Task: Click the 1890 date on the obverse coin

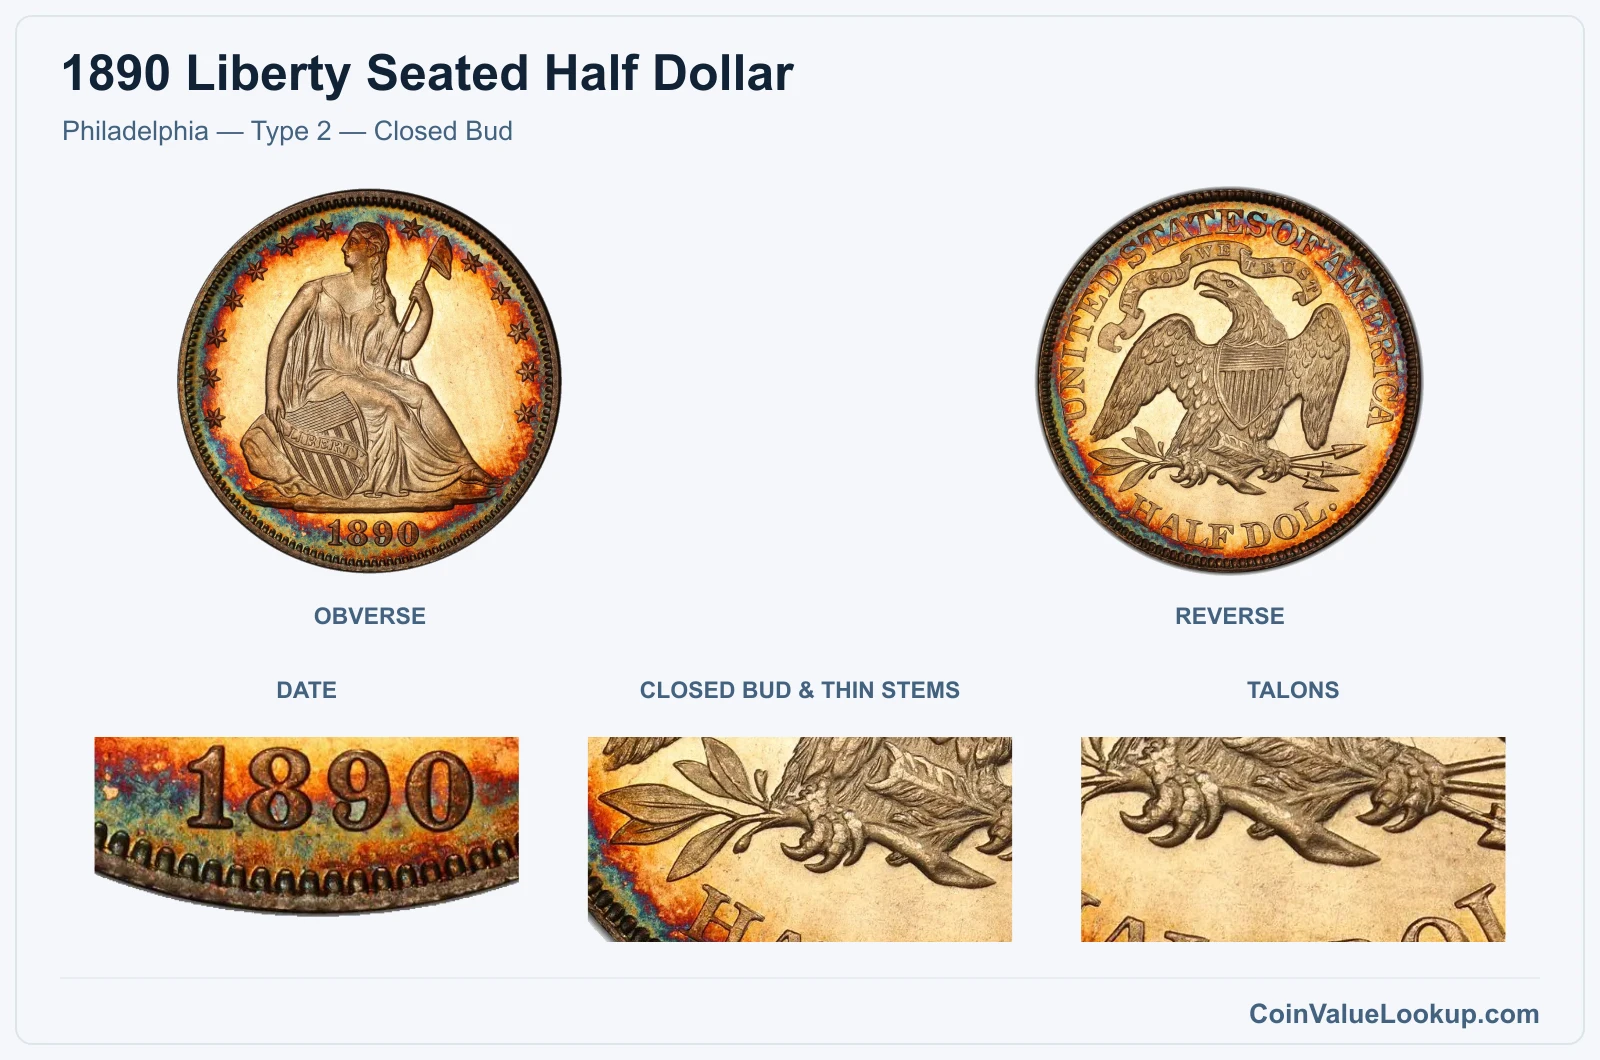Action: pos(373,533)
